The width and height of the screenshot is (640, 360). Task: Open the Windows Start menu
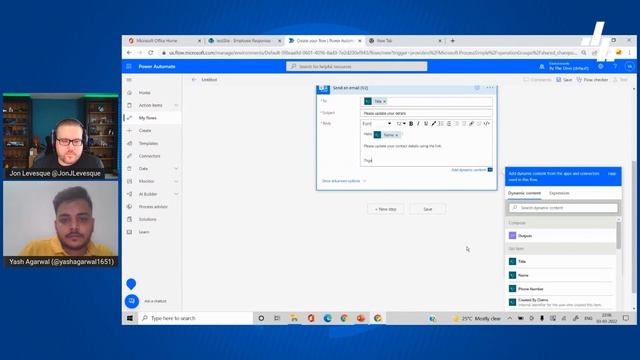pos(130,318)
